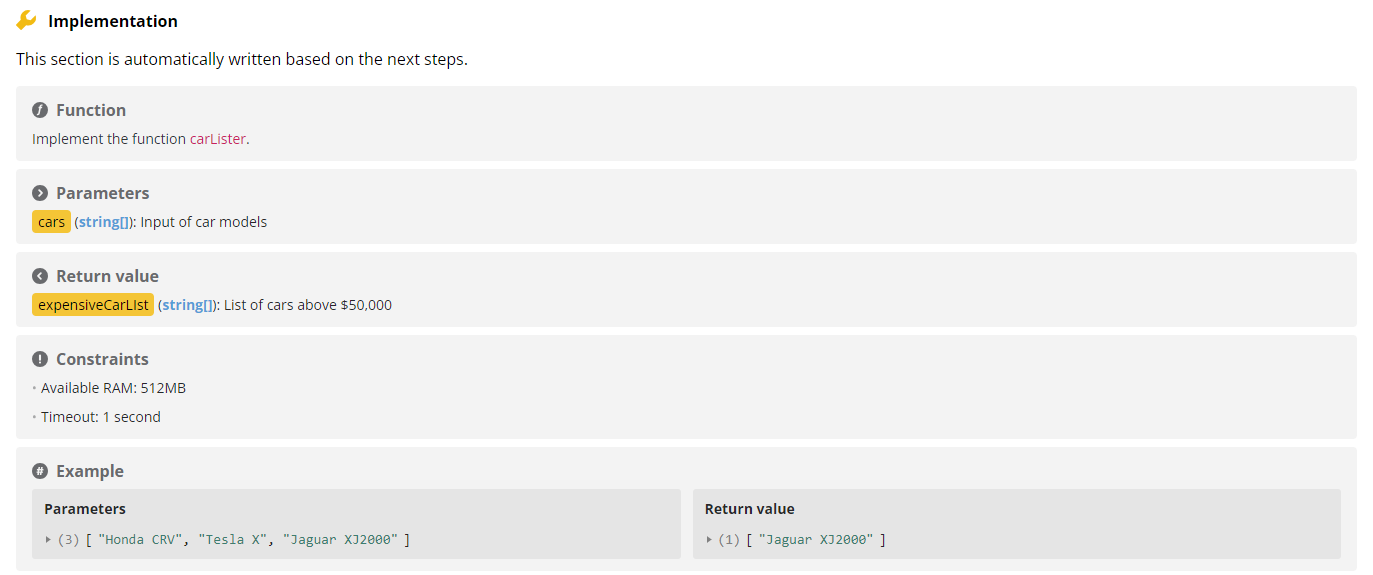Click the carLister function name link

click(x=217, y=139)
